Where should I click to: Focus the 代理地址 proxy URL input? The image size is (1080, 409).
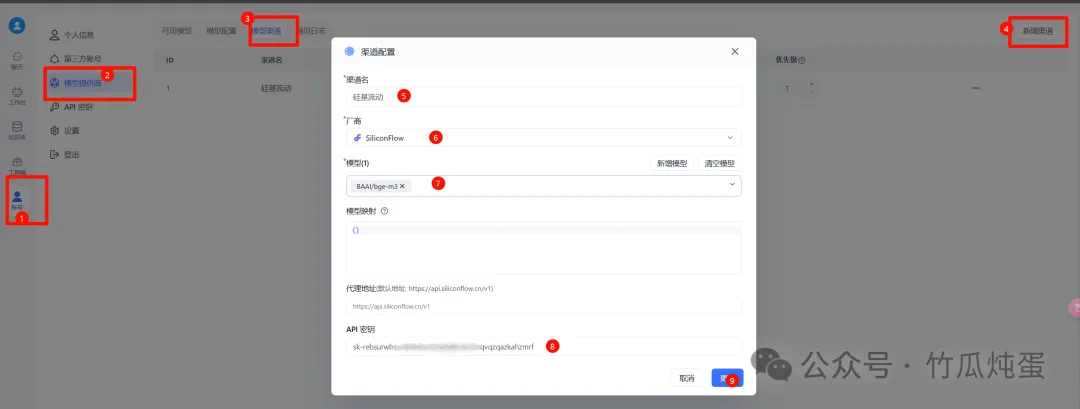coord(543,306)
